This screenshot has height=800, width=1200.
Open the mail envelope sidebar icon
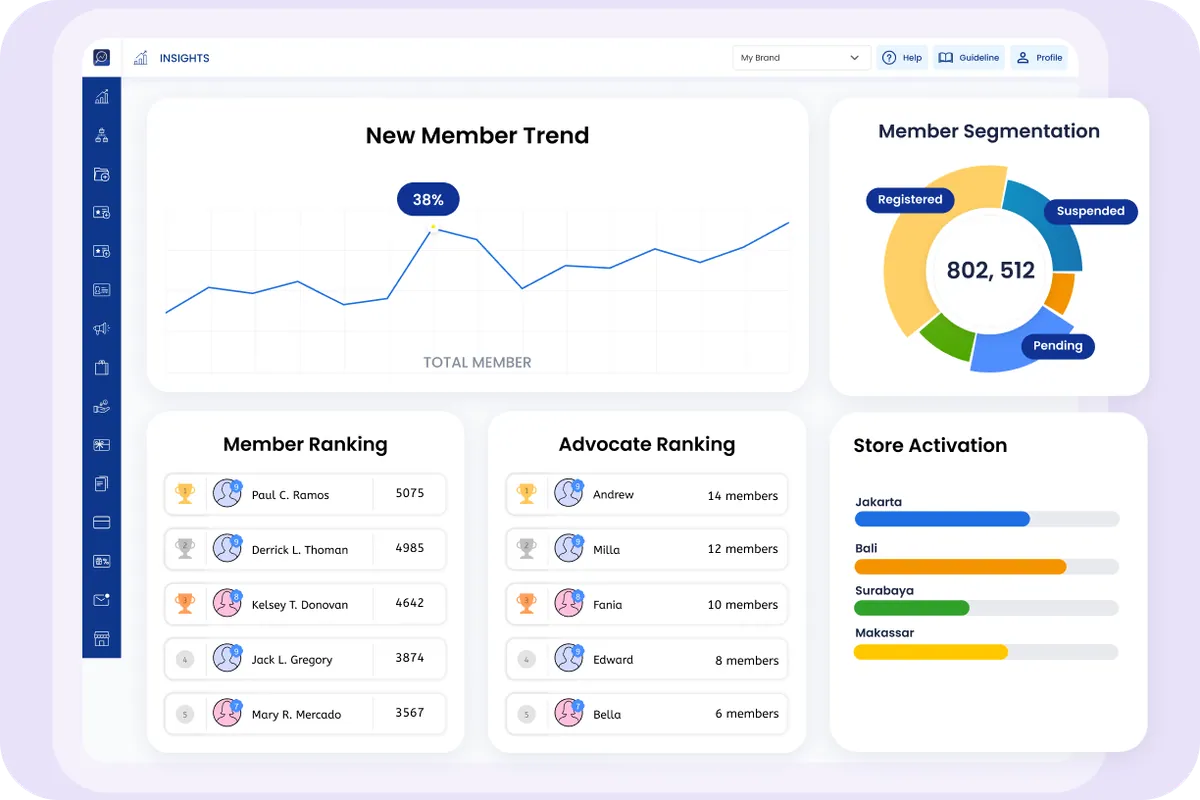coord(101,600)
